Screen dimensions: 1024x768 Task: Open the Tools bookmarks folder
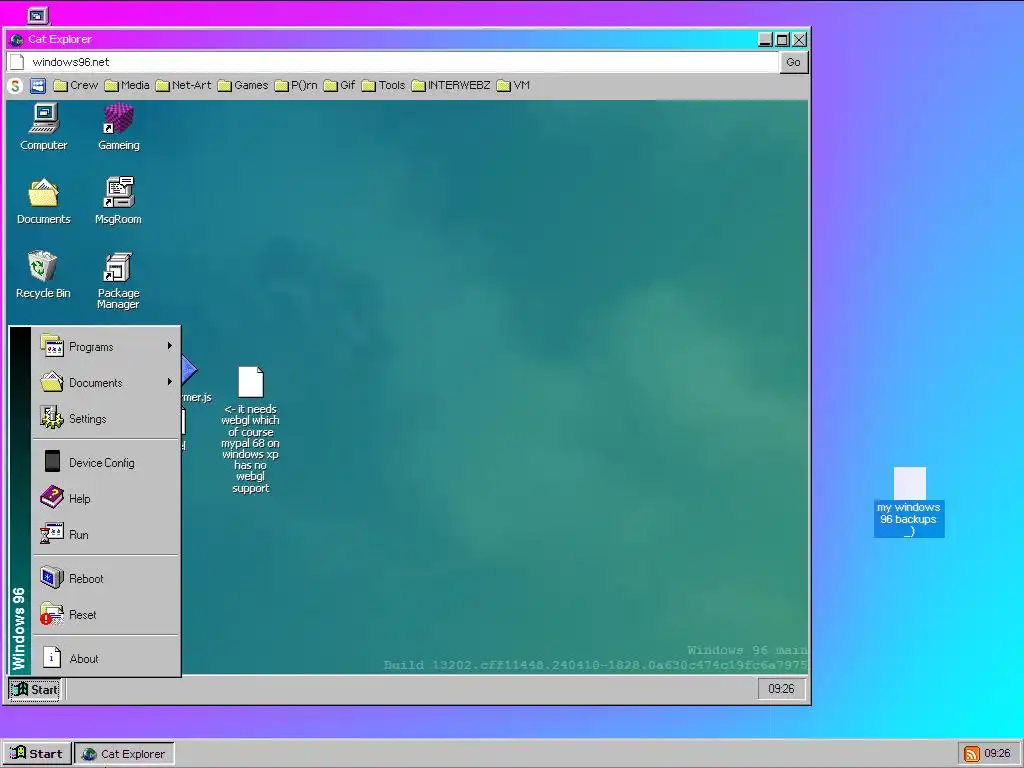click(x=383, y=86)
